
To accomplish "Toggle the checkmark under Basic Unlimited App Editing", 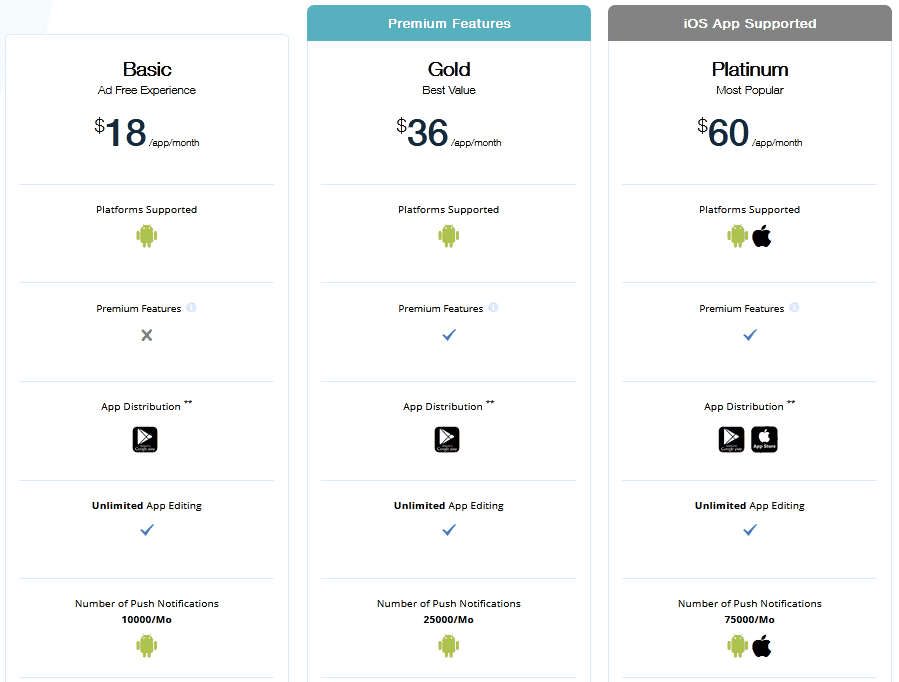I will [146, 530].
